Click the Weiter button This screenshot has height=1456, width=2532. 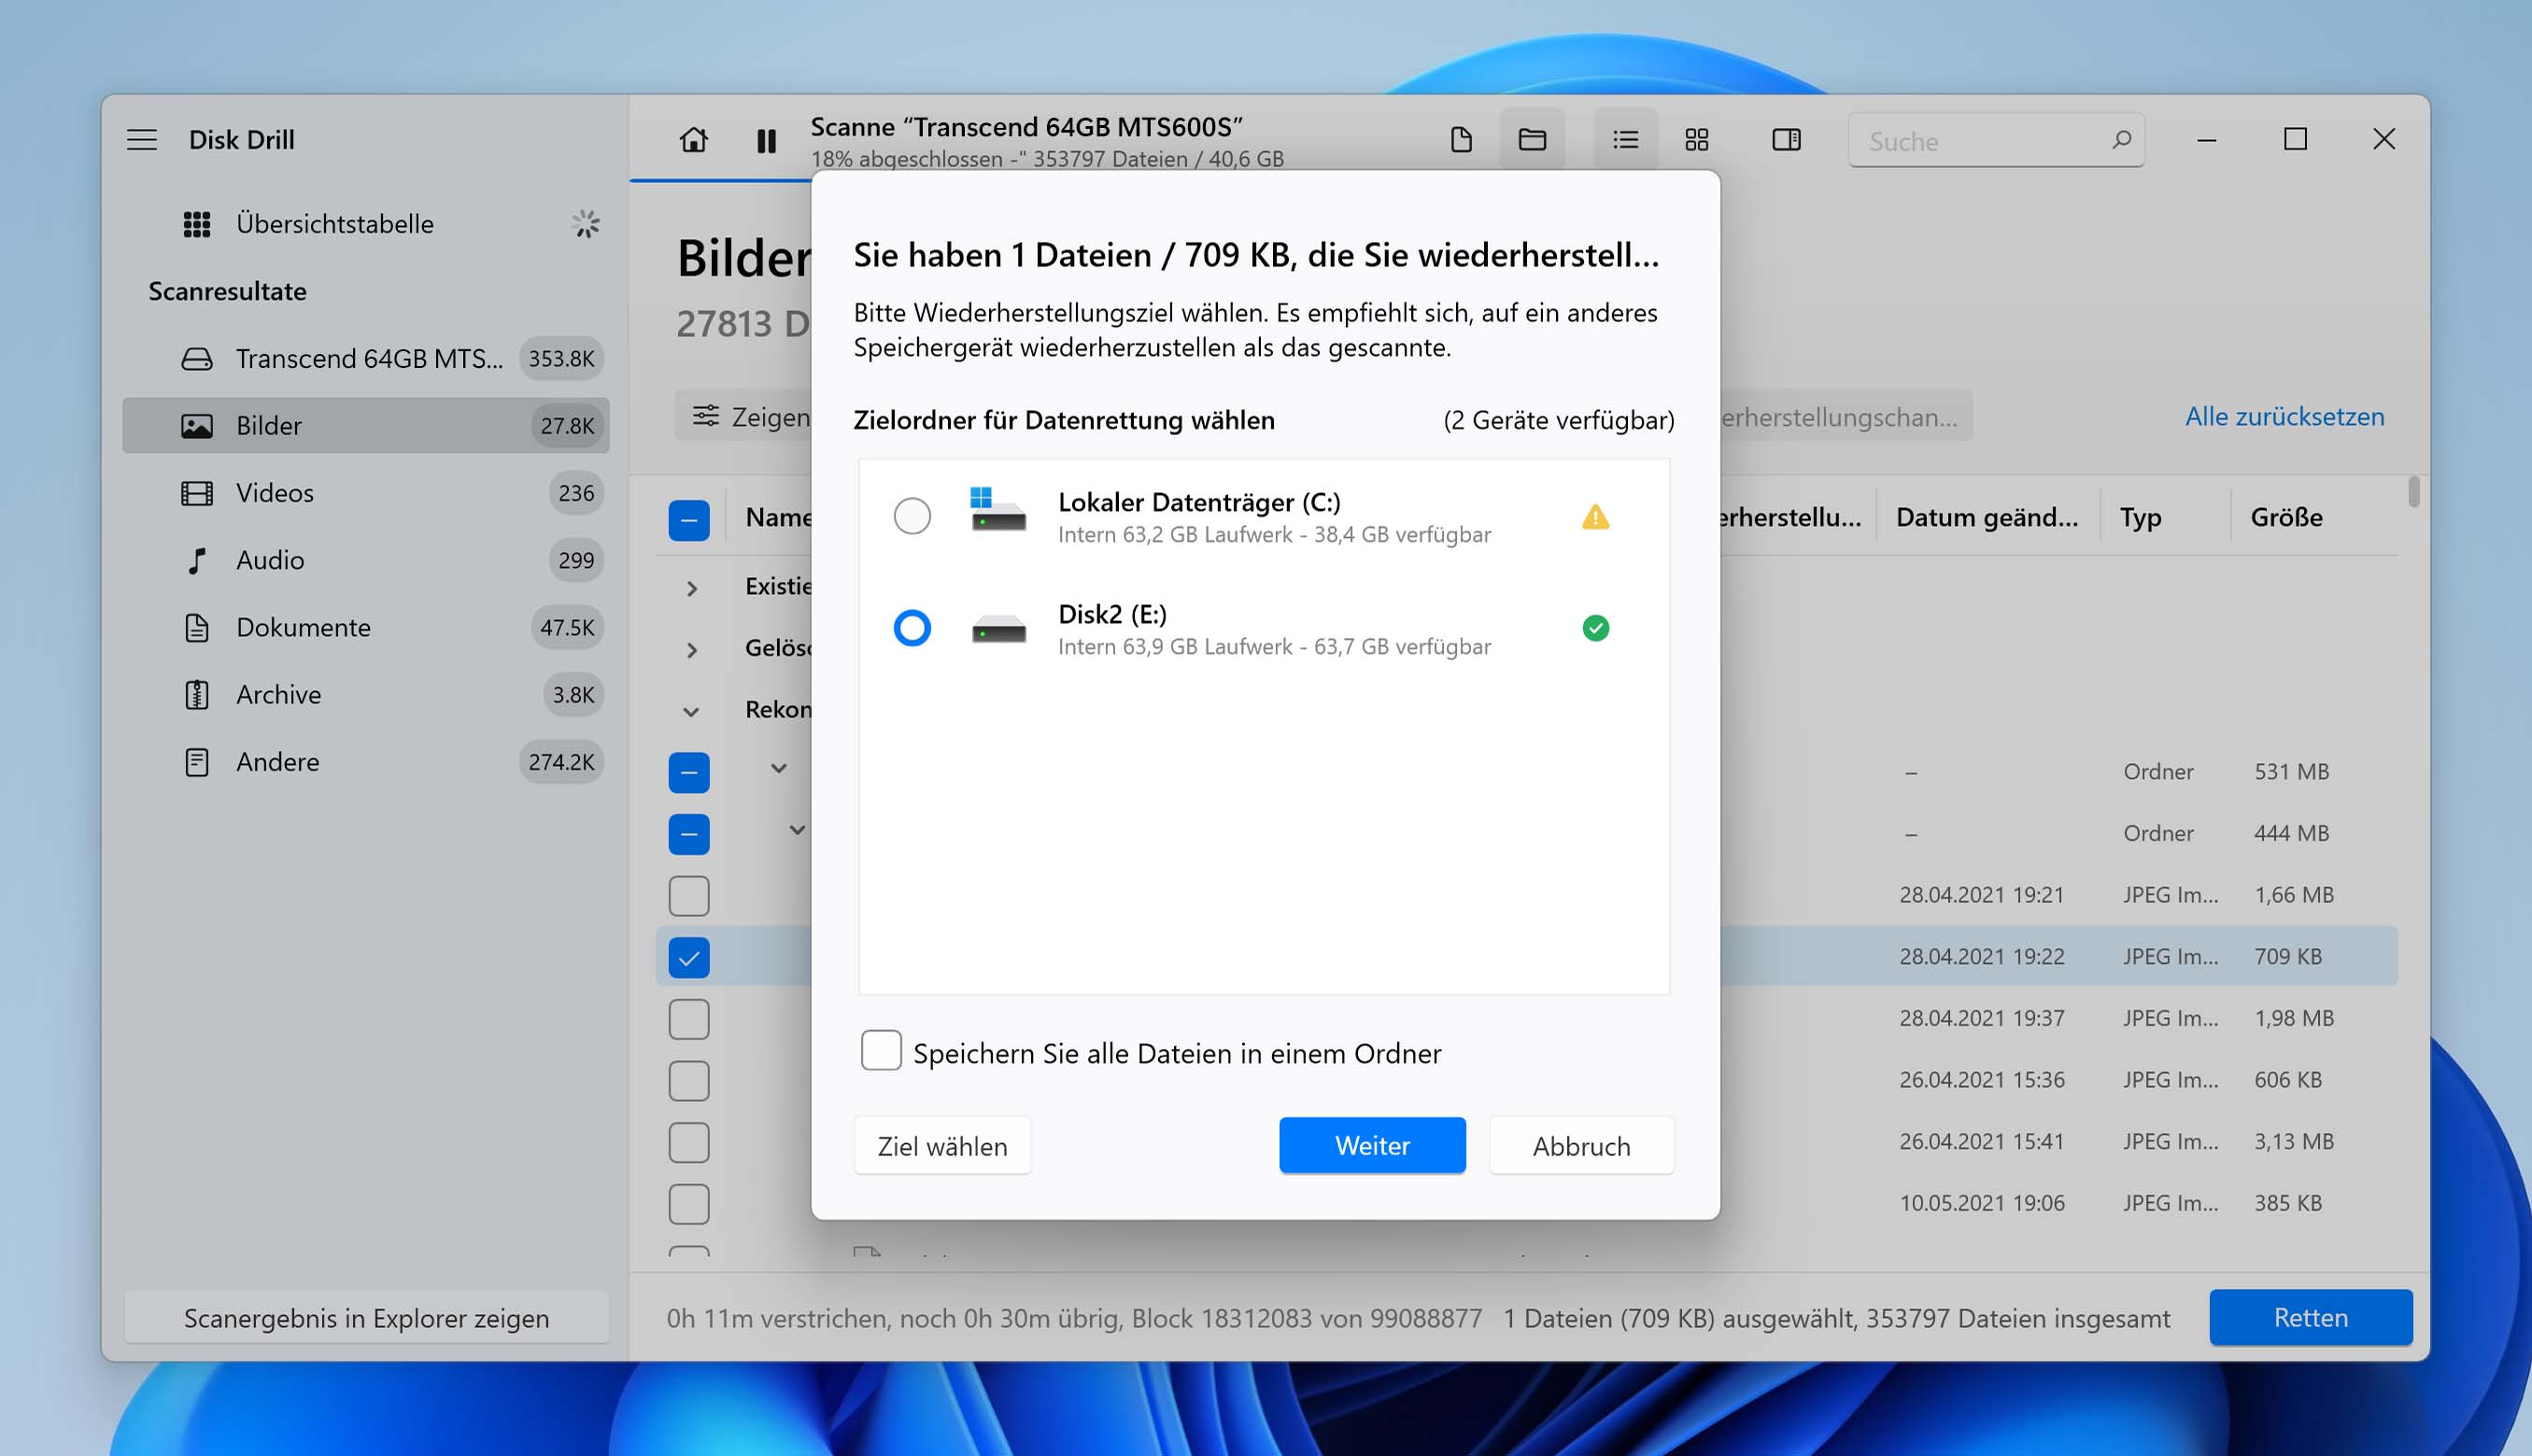click(1372, 1146)
